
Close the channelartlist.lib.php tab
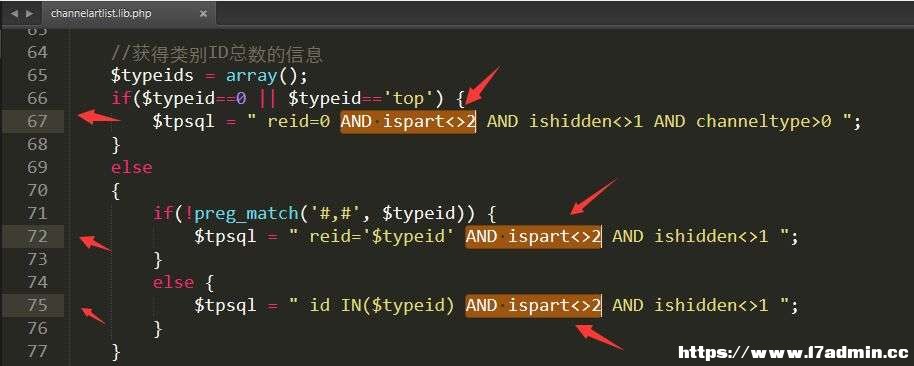pos(203,13)
